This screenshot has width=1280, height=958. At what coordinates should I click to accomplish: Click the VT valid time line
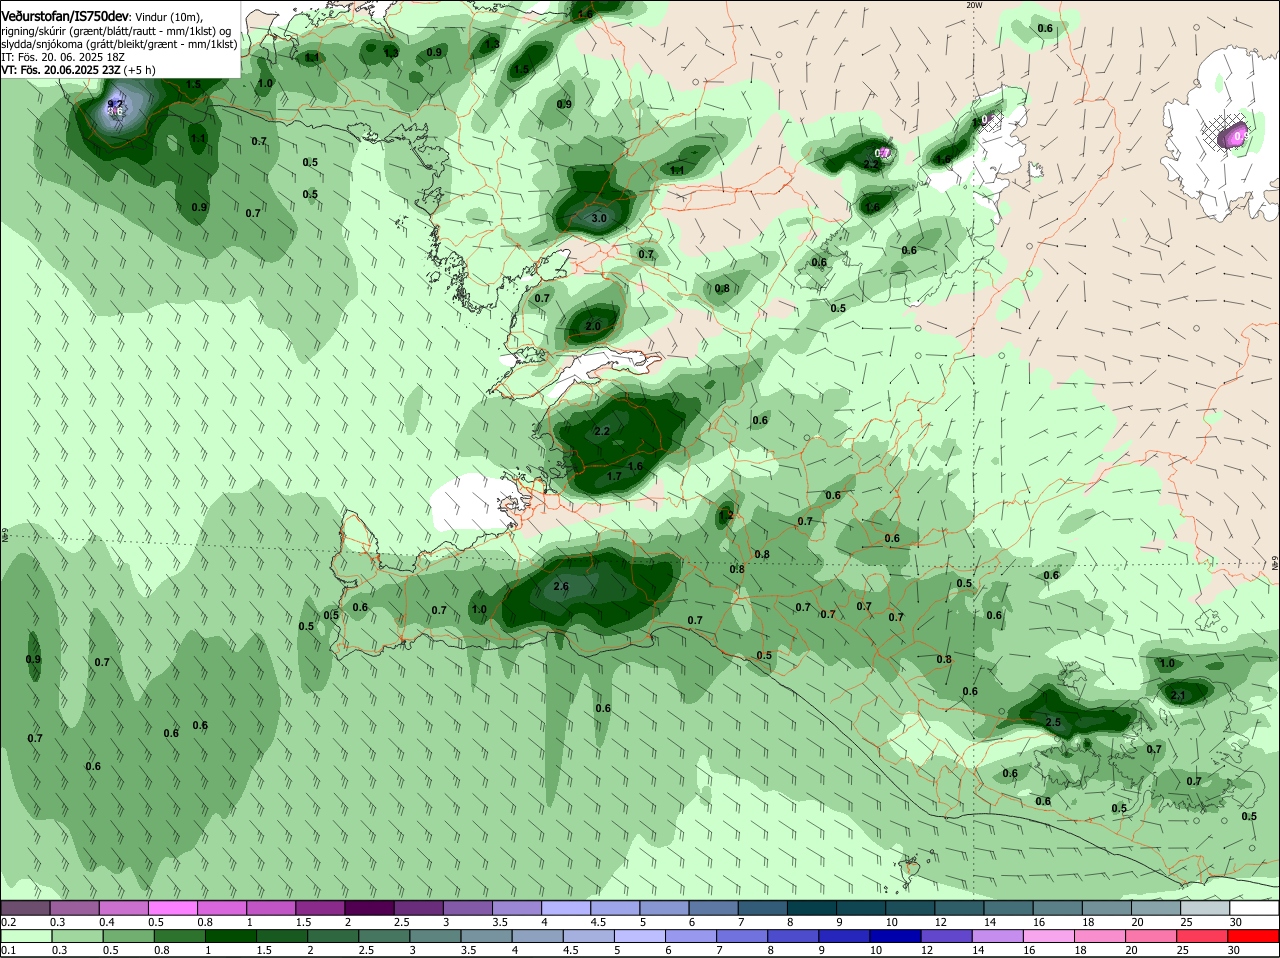[78, 71]
